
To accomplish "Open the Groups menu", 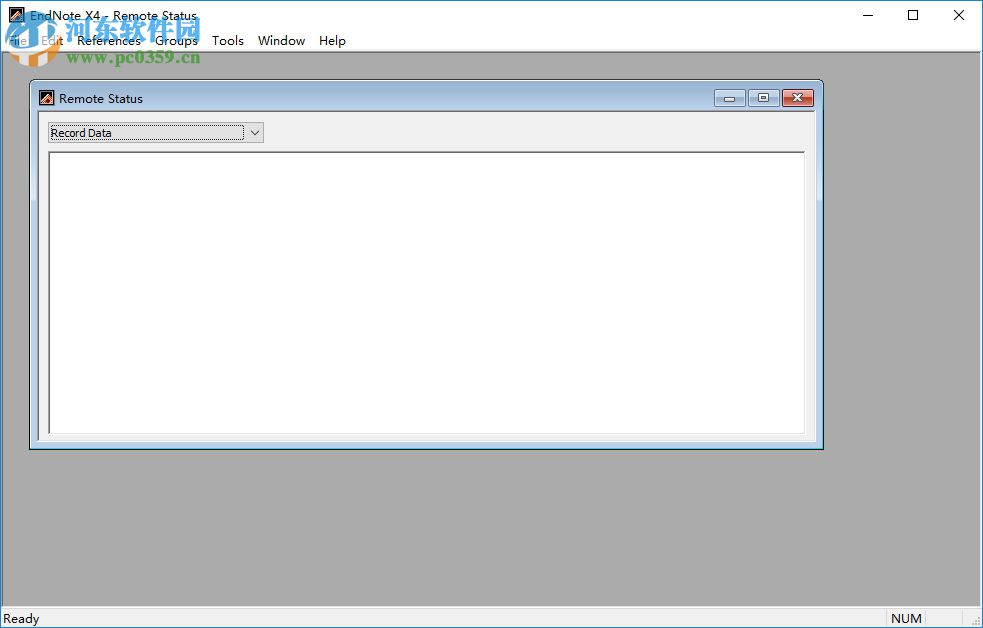I will (175, 41).
